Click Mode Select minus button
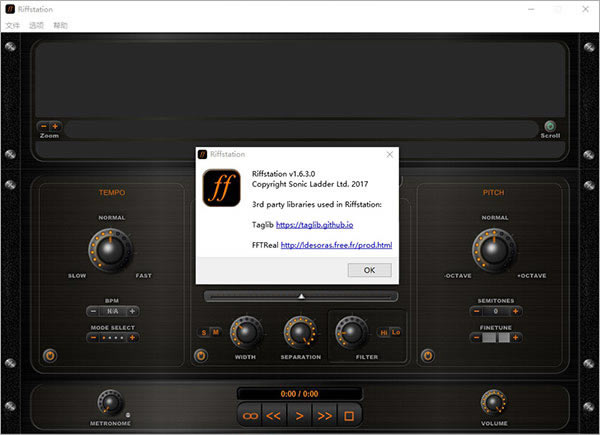 pos(93,337)
